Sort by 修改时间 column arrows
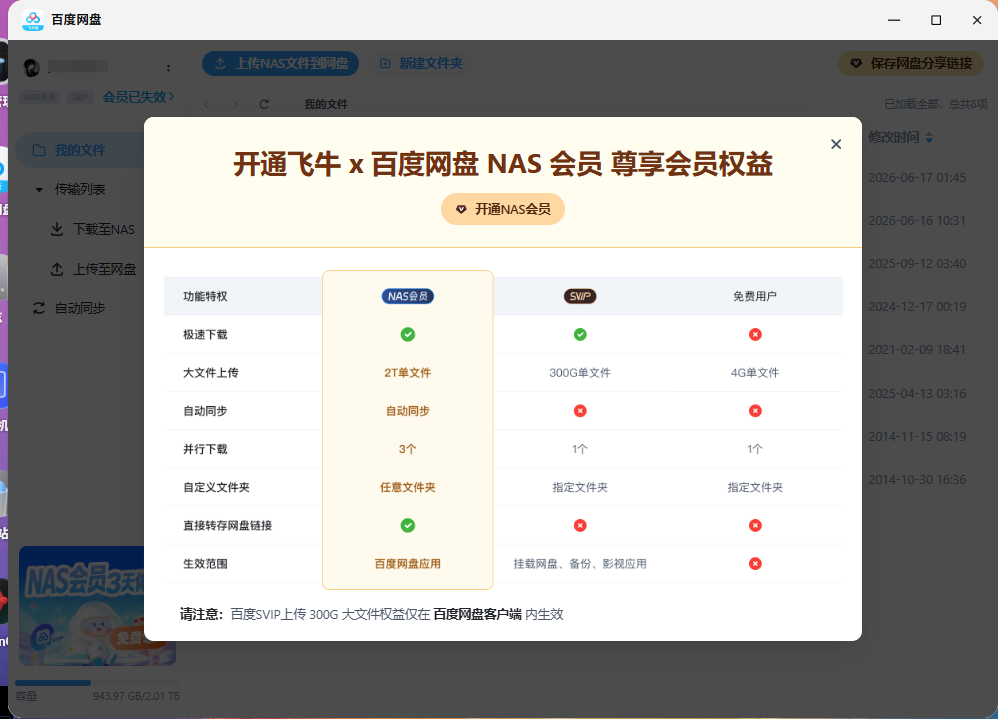Screen dimensions: 998x719 [x=929, y=137]
